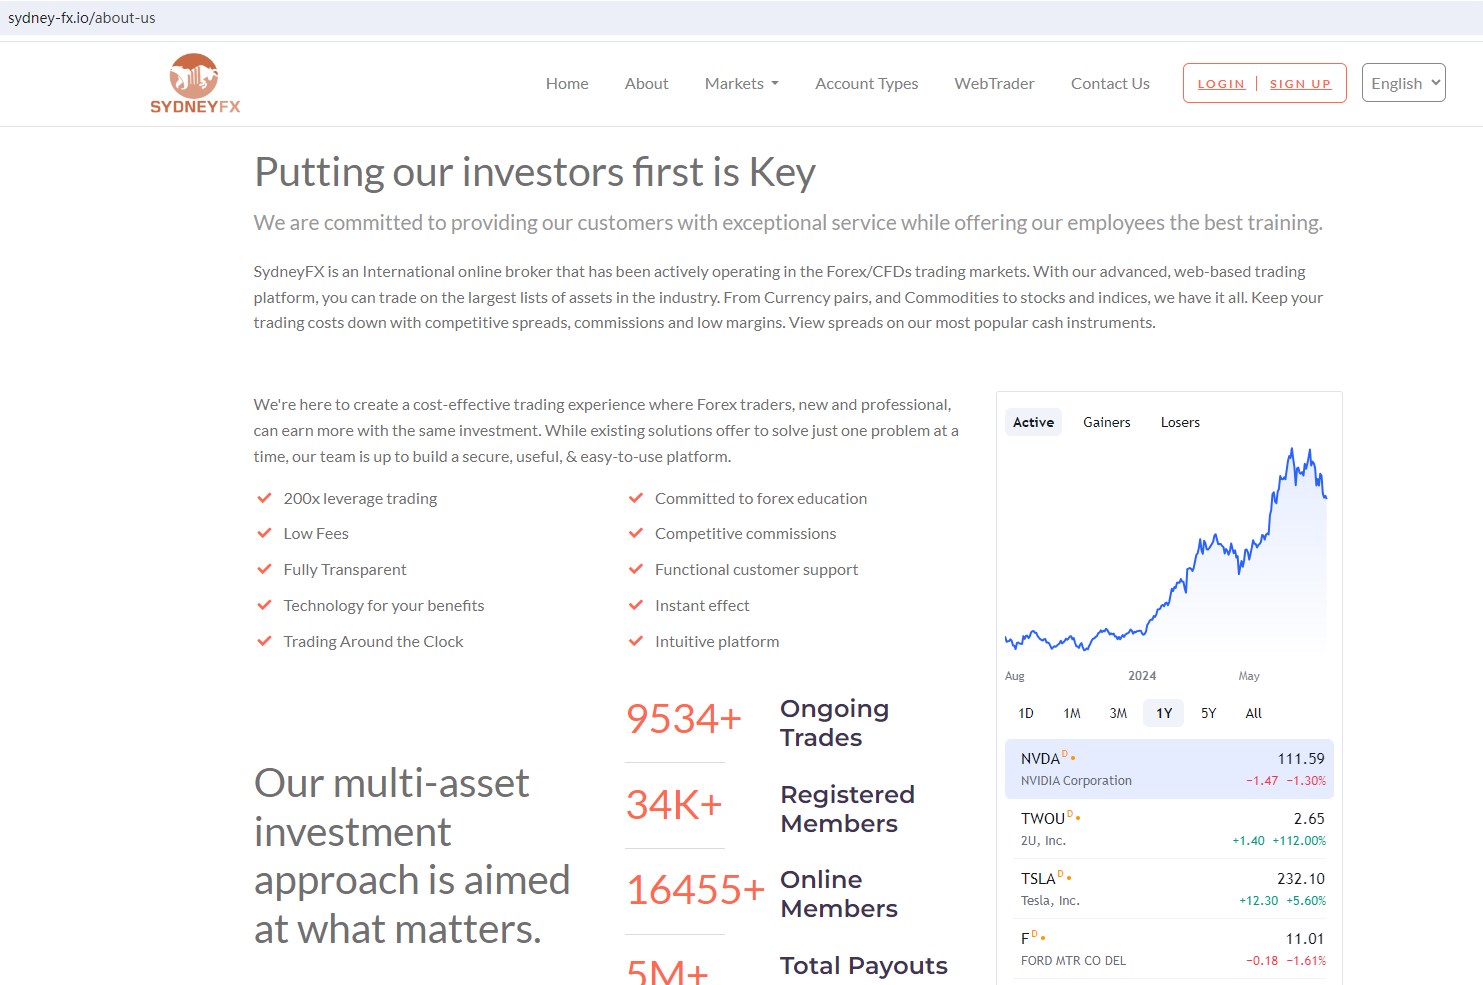The height and width of the screenshot is (985, 1483).
Task: Click checkmark beside Committed to forex education
Action: tap(635, 498)
